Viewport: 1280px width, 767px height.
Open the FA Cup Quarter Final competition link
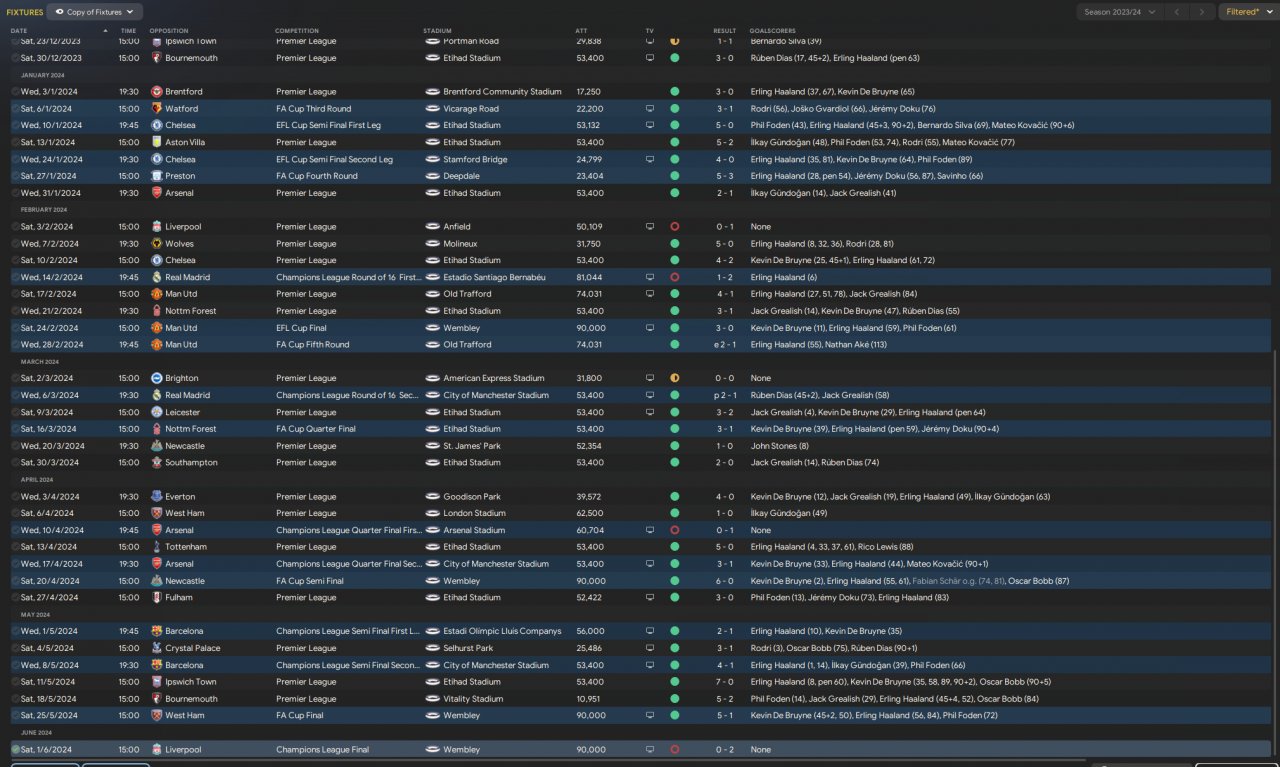point(316,429)
